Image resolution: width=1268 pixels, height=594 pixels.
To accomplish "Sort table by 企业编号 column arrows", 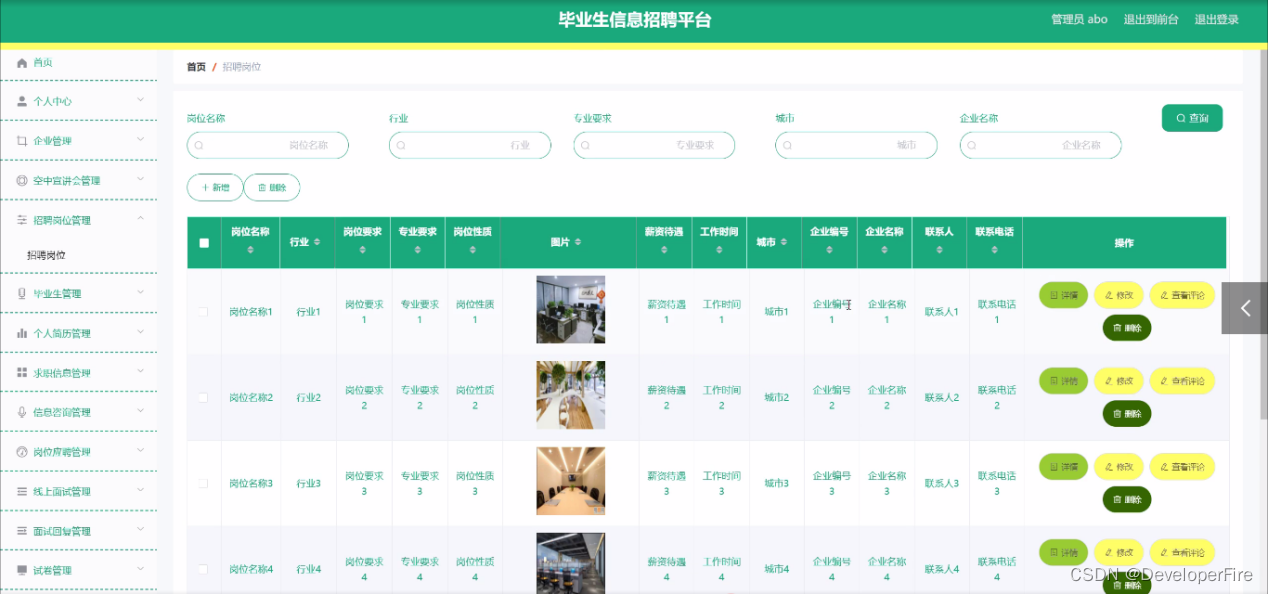I will click(830, 249).
